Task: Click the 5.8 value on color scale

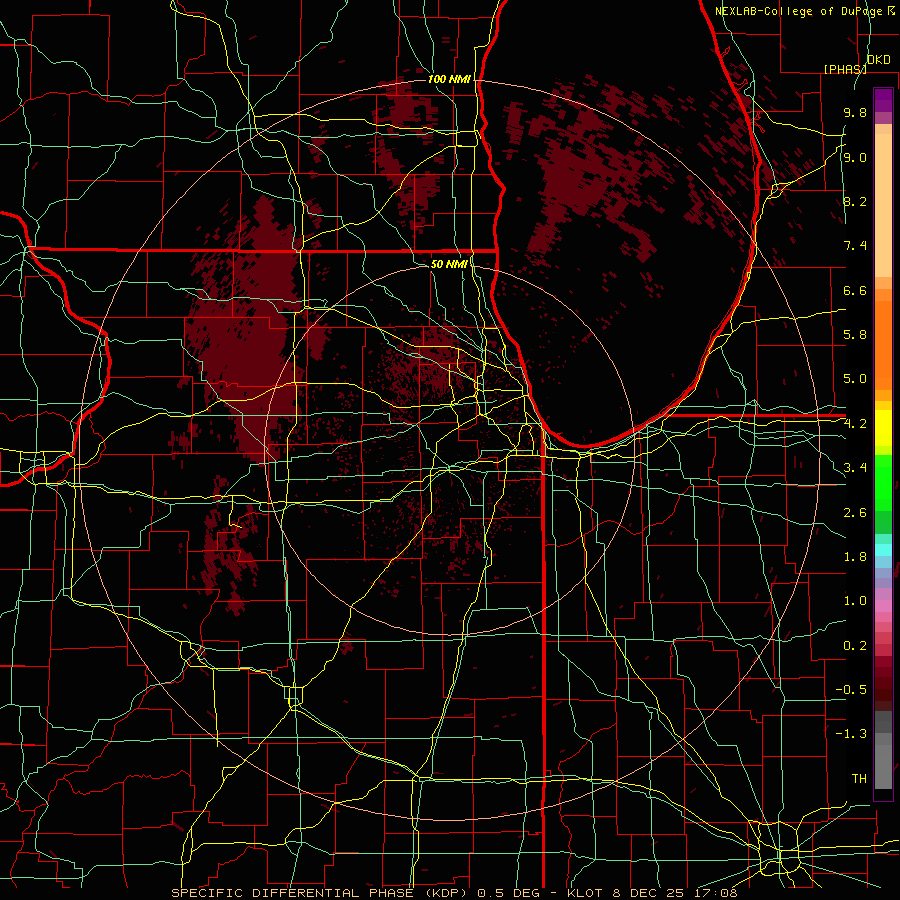Action: coord(855,335)
